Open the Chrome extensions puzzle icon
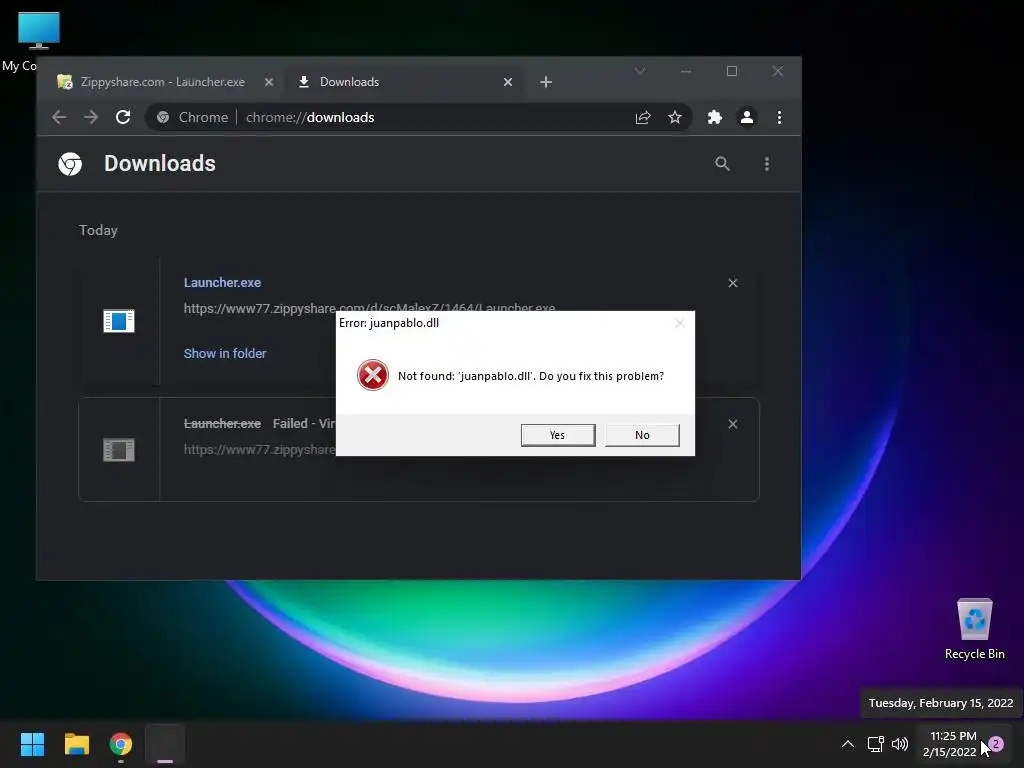This screenshot has height=768, width=1024. click(715, 118)
